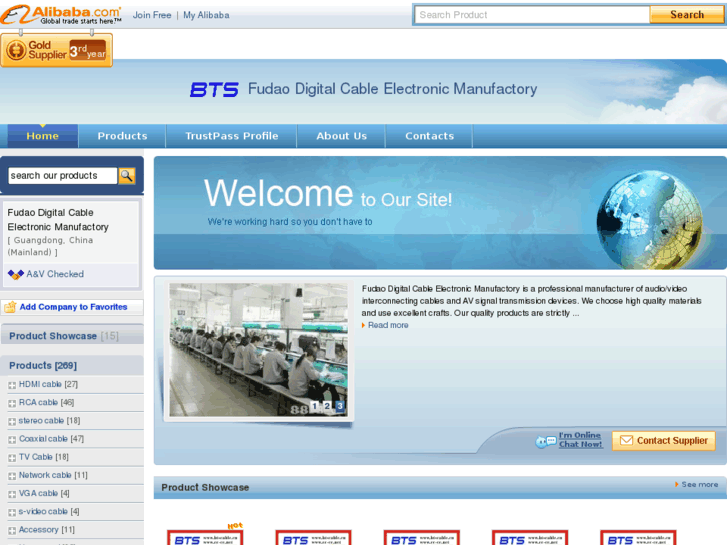Focus the search our products field
The height and width of the screenshot is (545, 727).
[x=63, y=176]
